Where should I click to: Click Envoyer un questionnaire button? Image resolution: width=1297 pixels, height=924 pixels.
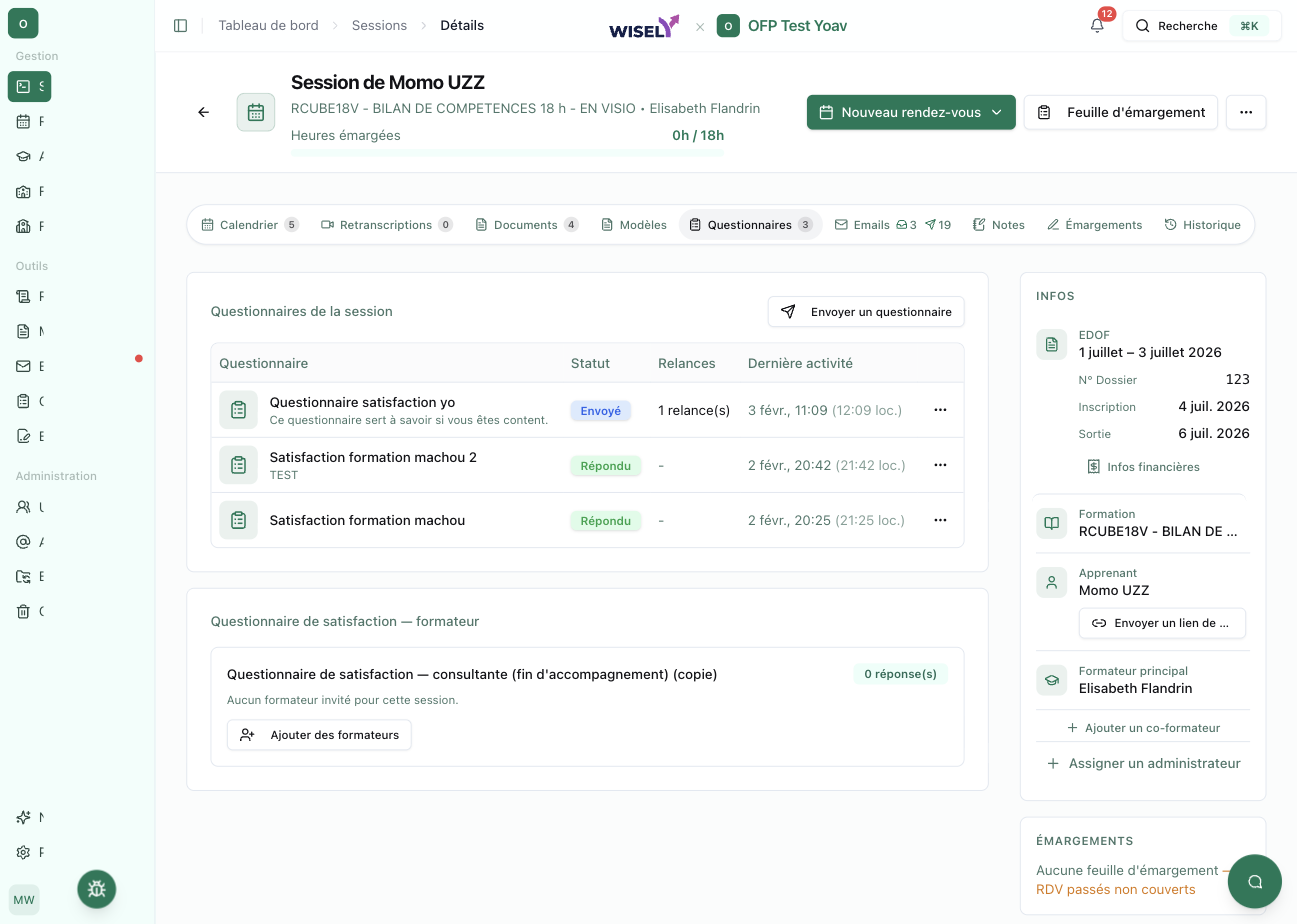(866, 312)
